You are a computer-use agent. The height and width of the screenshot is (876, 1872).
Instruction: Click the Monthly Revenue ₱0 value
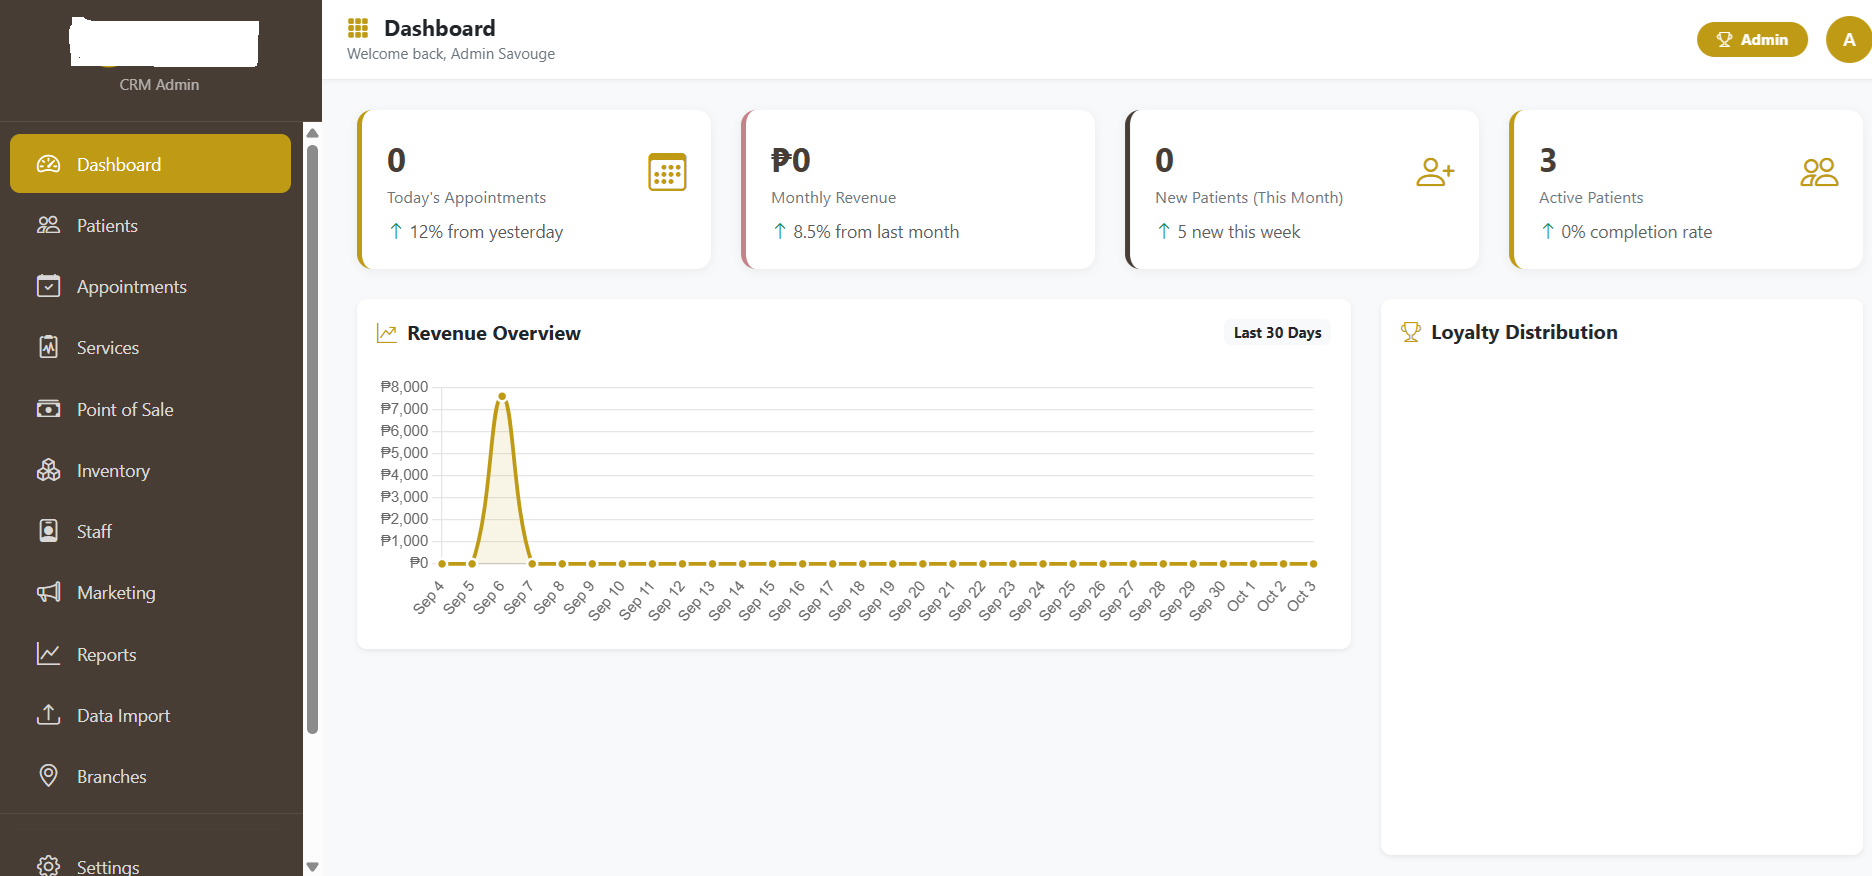tap(791, 160)
